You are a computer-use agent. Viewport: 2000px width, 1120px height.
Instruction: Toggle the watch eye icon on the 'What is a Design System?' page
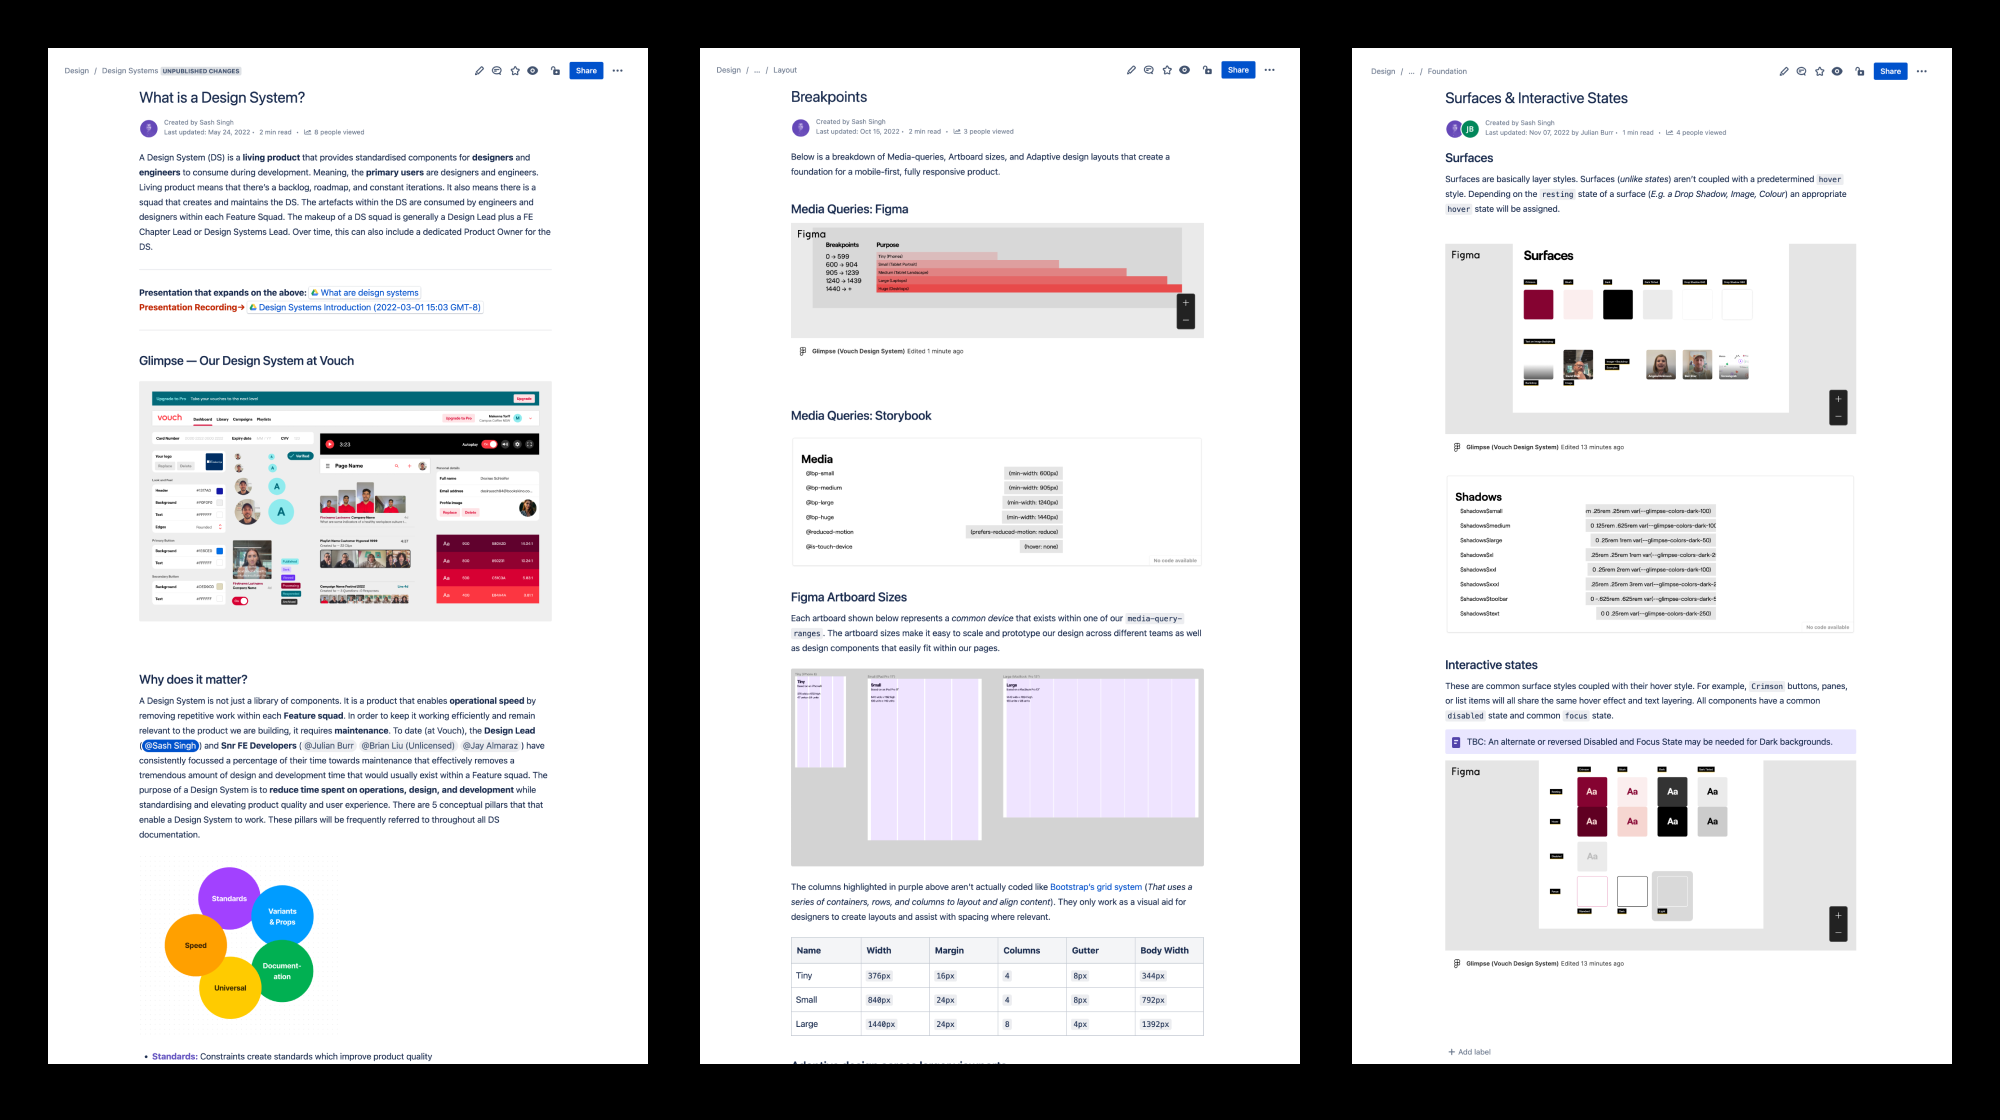[533, 71]
